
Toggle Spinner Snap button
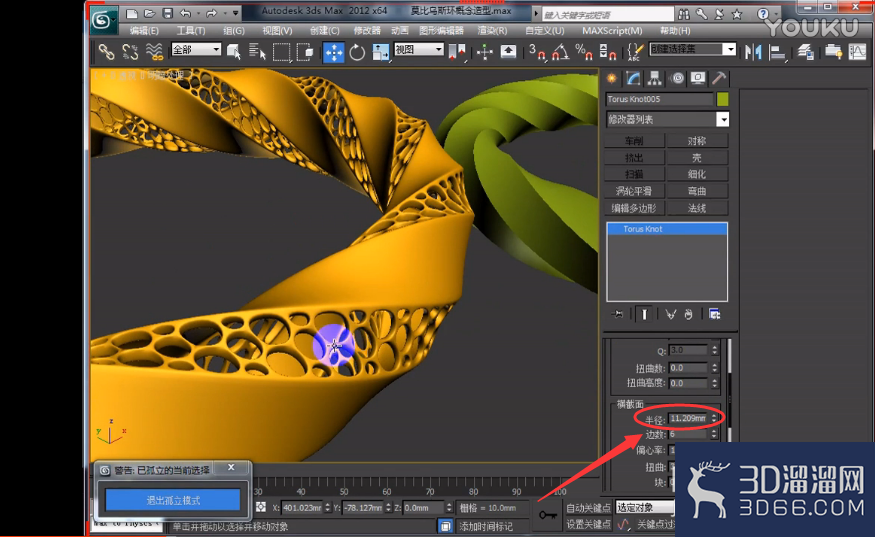[607, 52]
